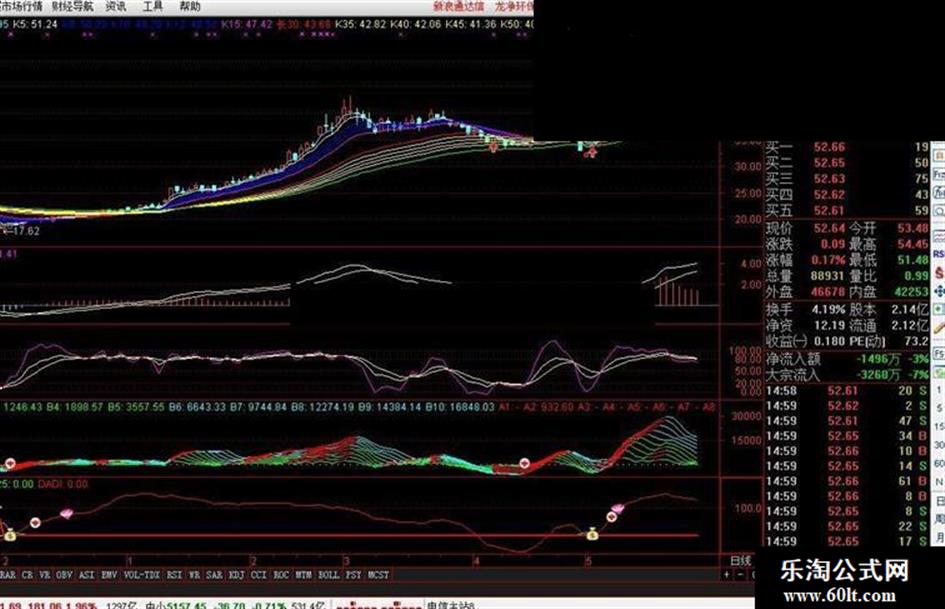
Task: Open the 市场行情 menu
Action: pyautogui.click(x=21, y=7)
